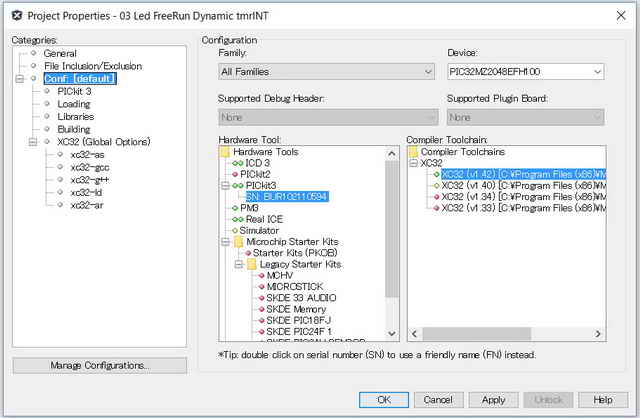Viewport: 640px width, 418px height.
Task: Click the Manage Configurations button
Action: [x=100, y=366]
